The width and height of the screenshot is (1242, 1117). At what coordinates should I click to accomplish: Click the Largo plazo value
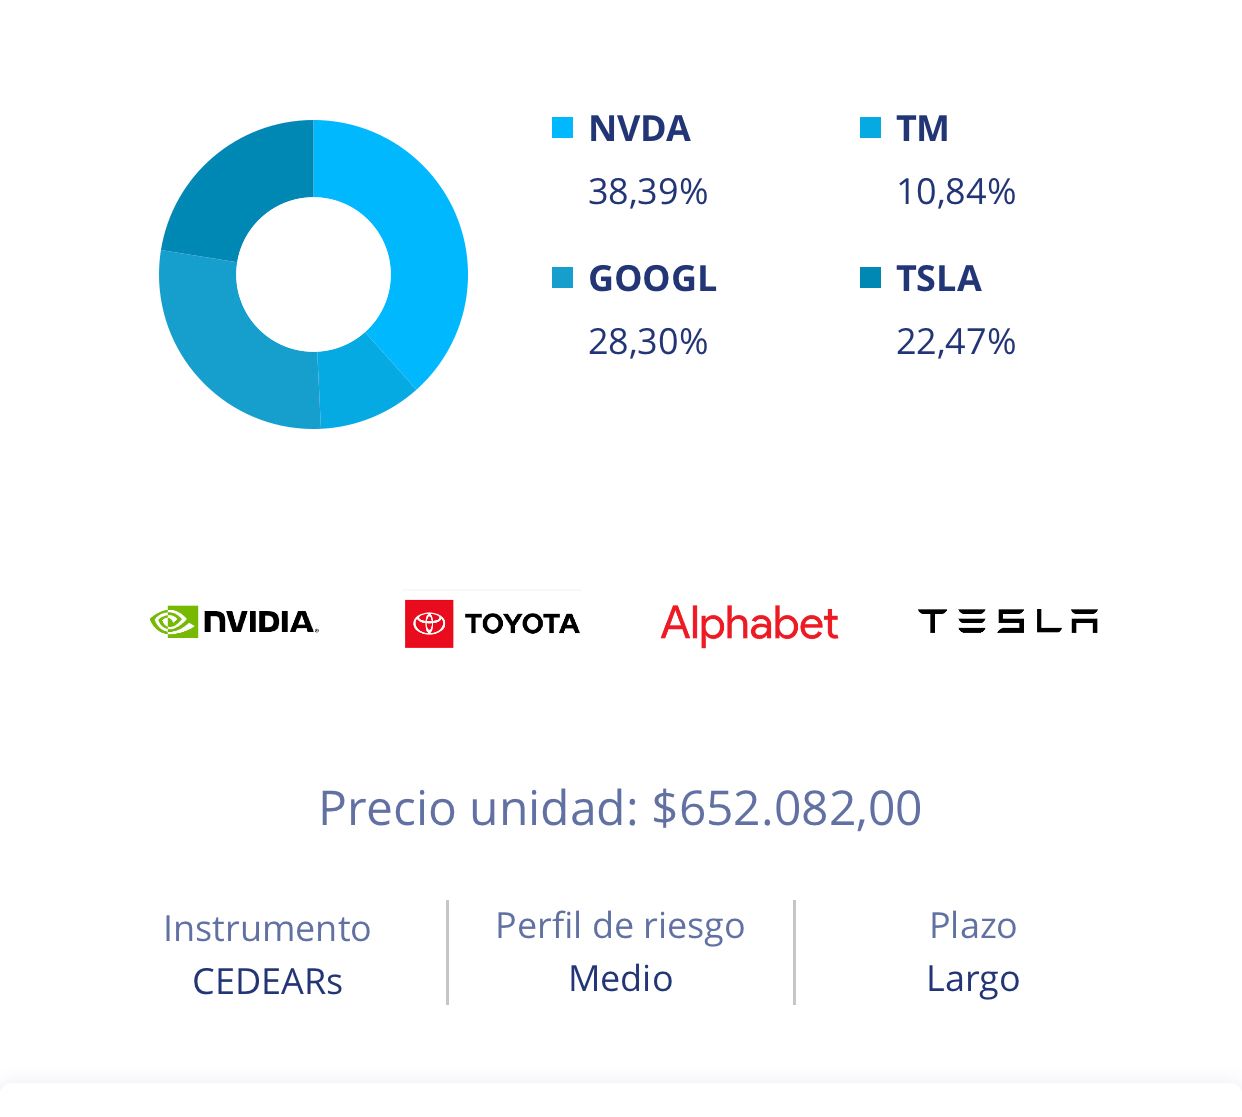click(x=973, y=979)
